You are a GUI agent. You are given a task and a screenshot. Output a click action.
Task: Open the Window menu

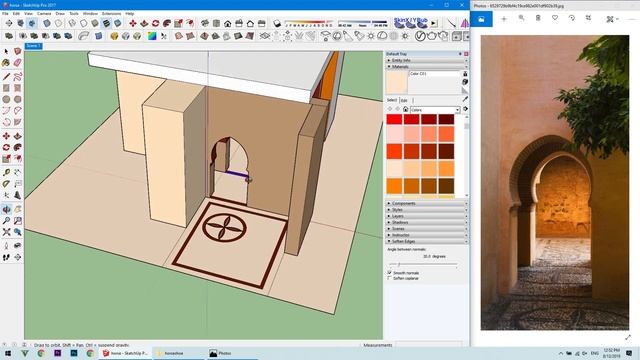pos(90,13)
